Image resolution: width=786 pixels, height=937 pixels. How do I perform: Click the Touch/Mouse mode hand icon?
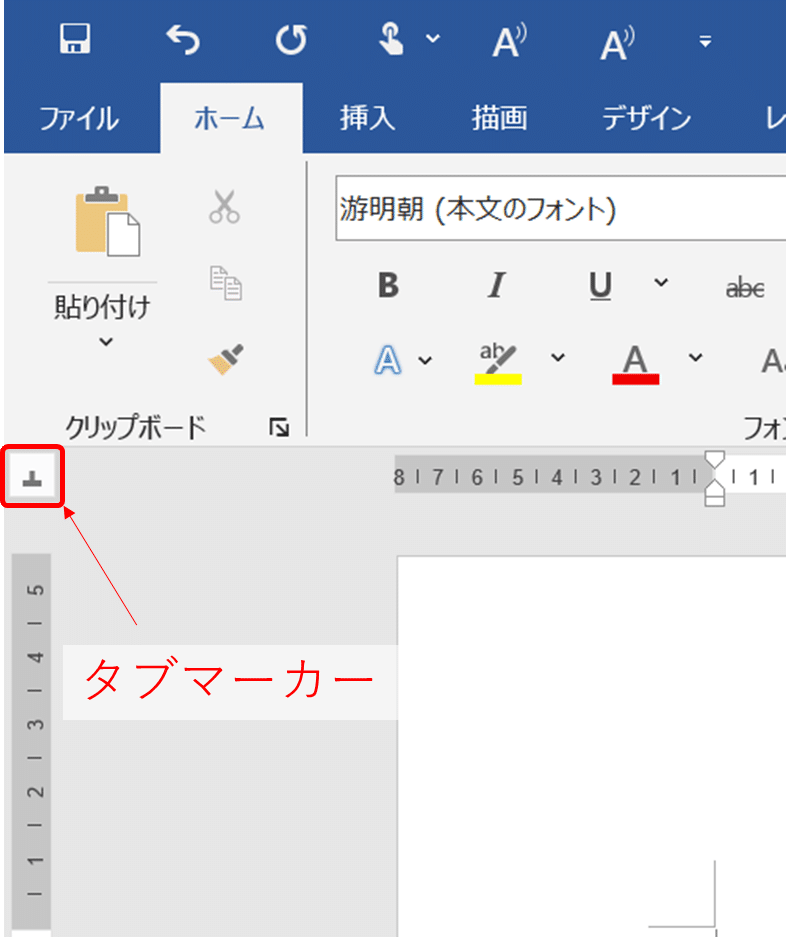[392, 40]
